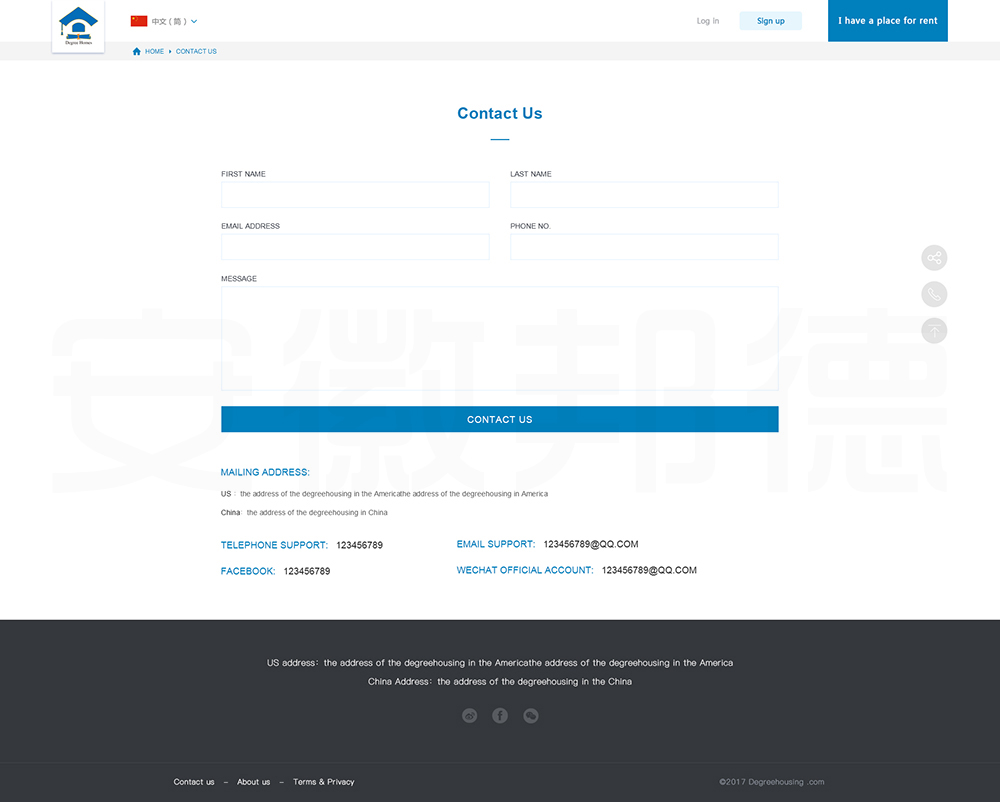Image resolution: width=1000 pixels, height=802 pixels.
Task: Click the back-to-top arrow icon
Action: 933,330
